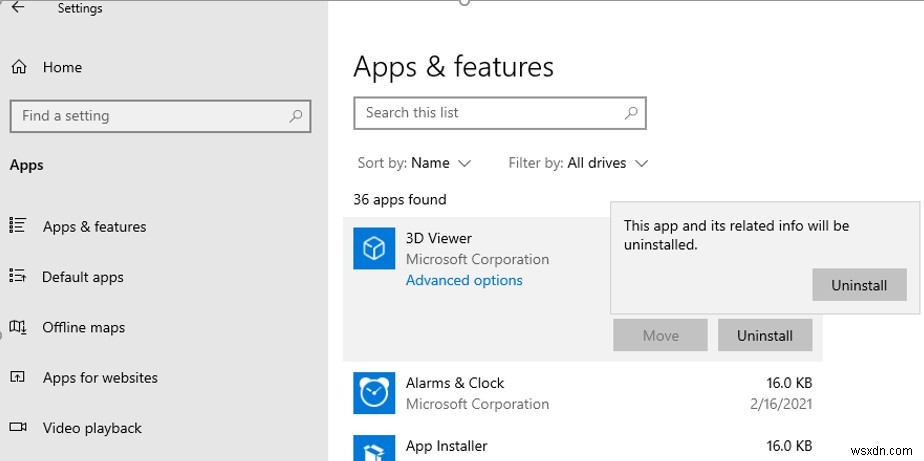Open the Filter by All drives dropdown
Viewport: 924px width, 461px height.
tap(578, 163)
